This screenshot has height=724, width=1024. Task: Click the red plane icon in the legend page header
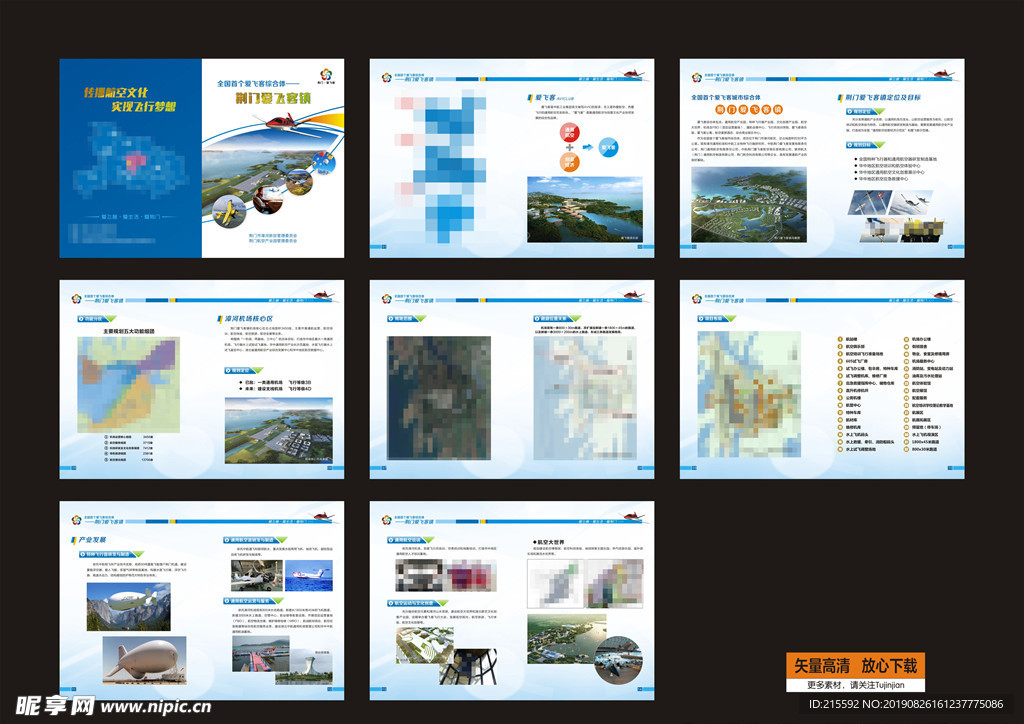(x=942, y=295)
